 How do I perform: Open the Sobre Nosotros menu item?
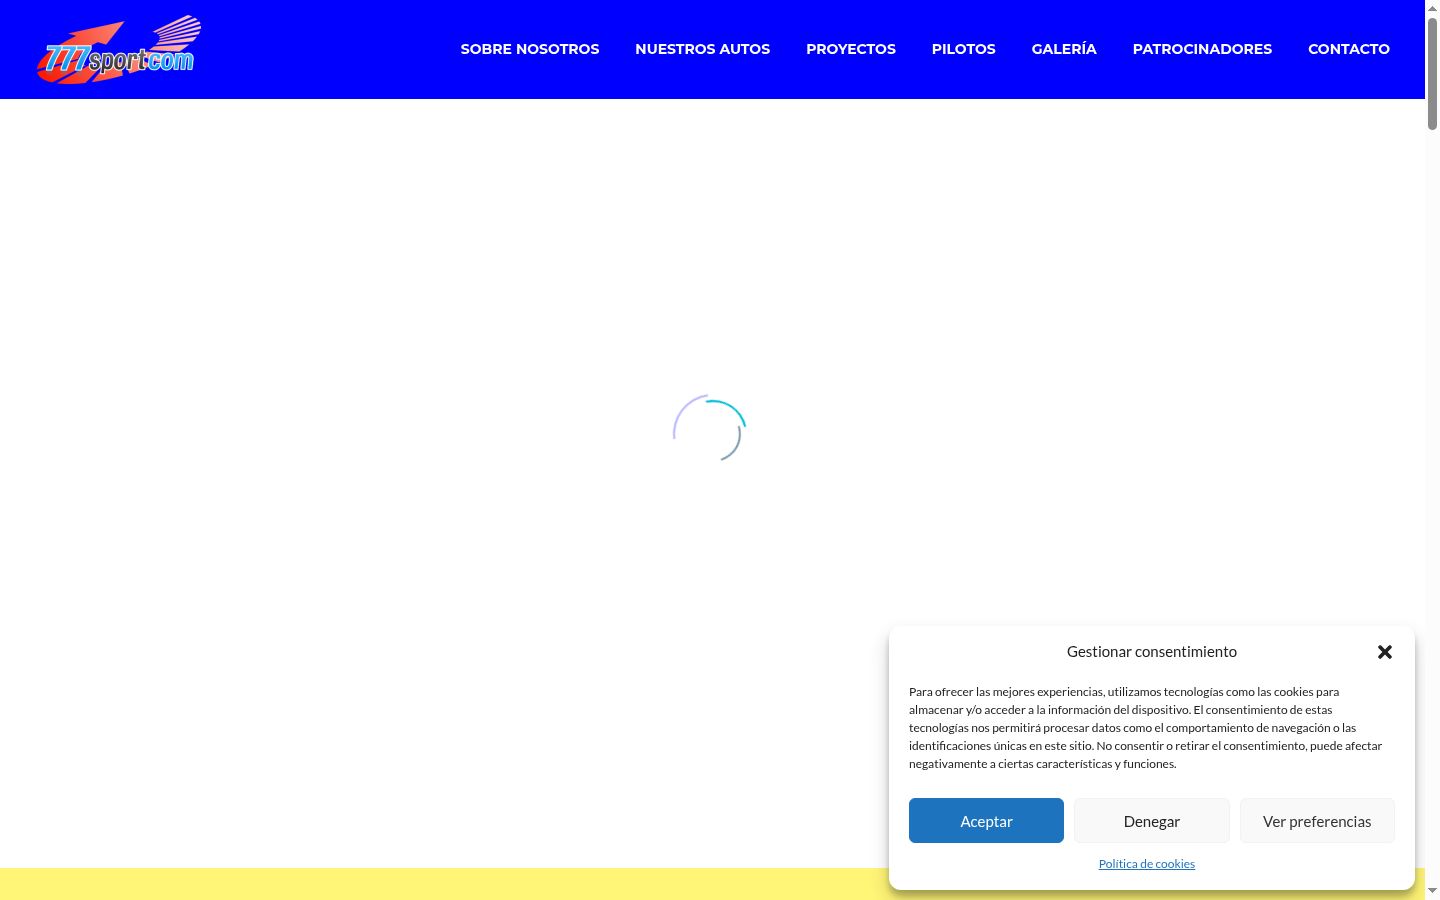tap(530, 49)
